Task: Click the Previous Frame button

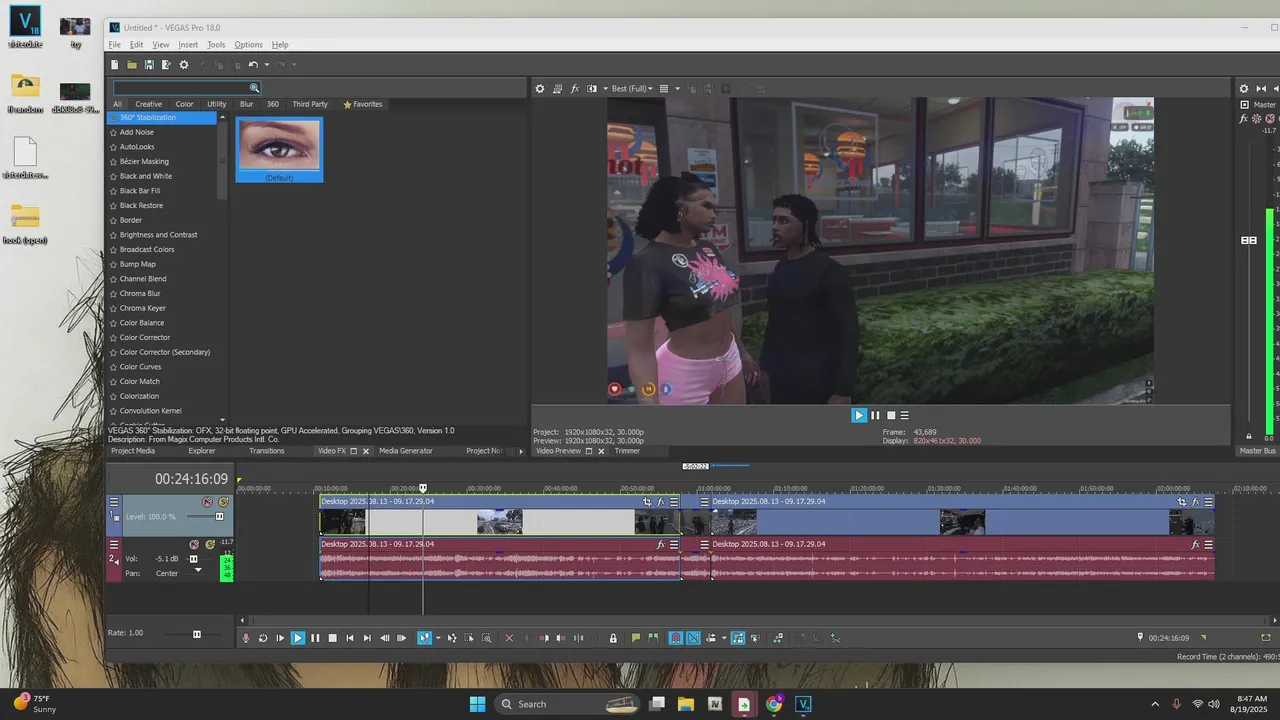Action: pos(385,638)
